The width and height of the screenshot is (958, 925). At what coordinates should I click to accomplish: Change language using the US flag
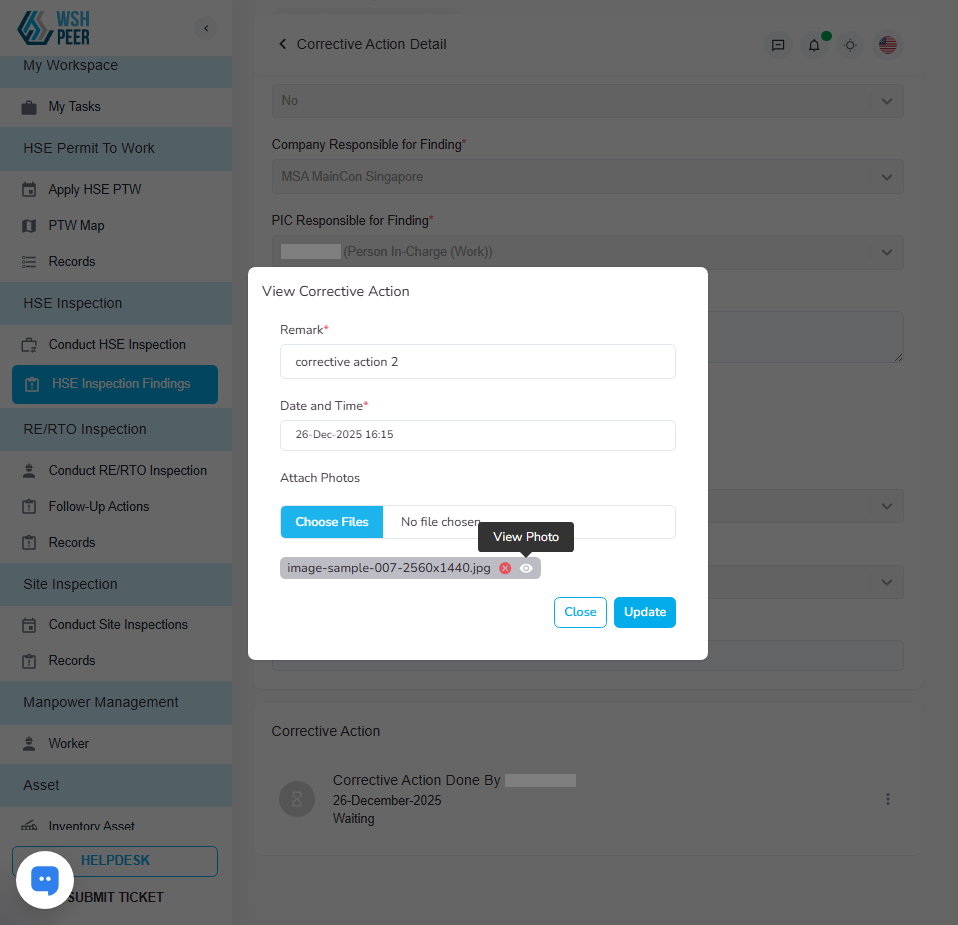pyautogui.click(x=887, y=45)
